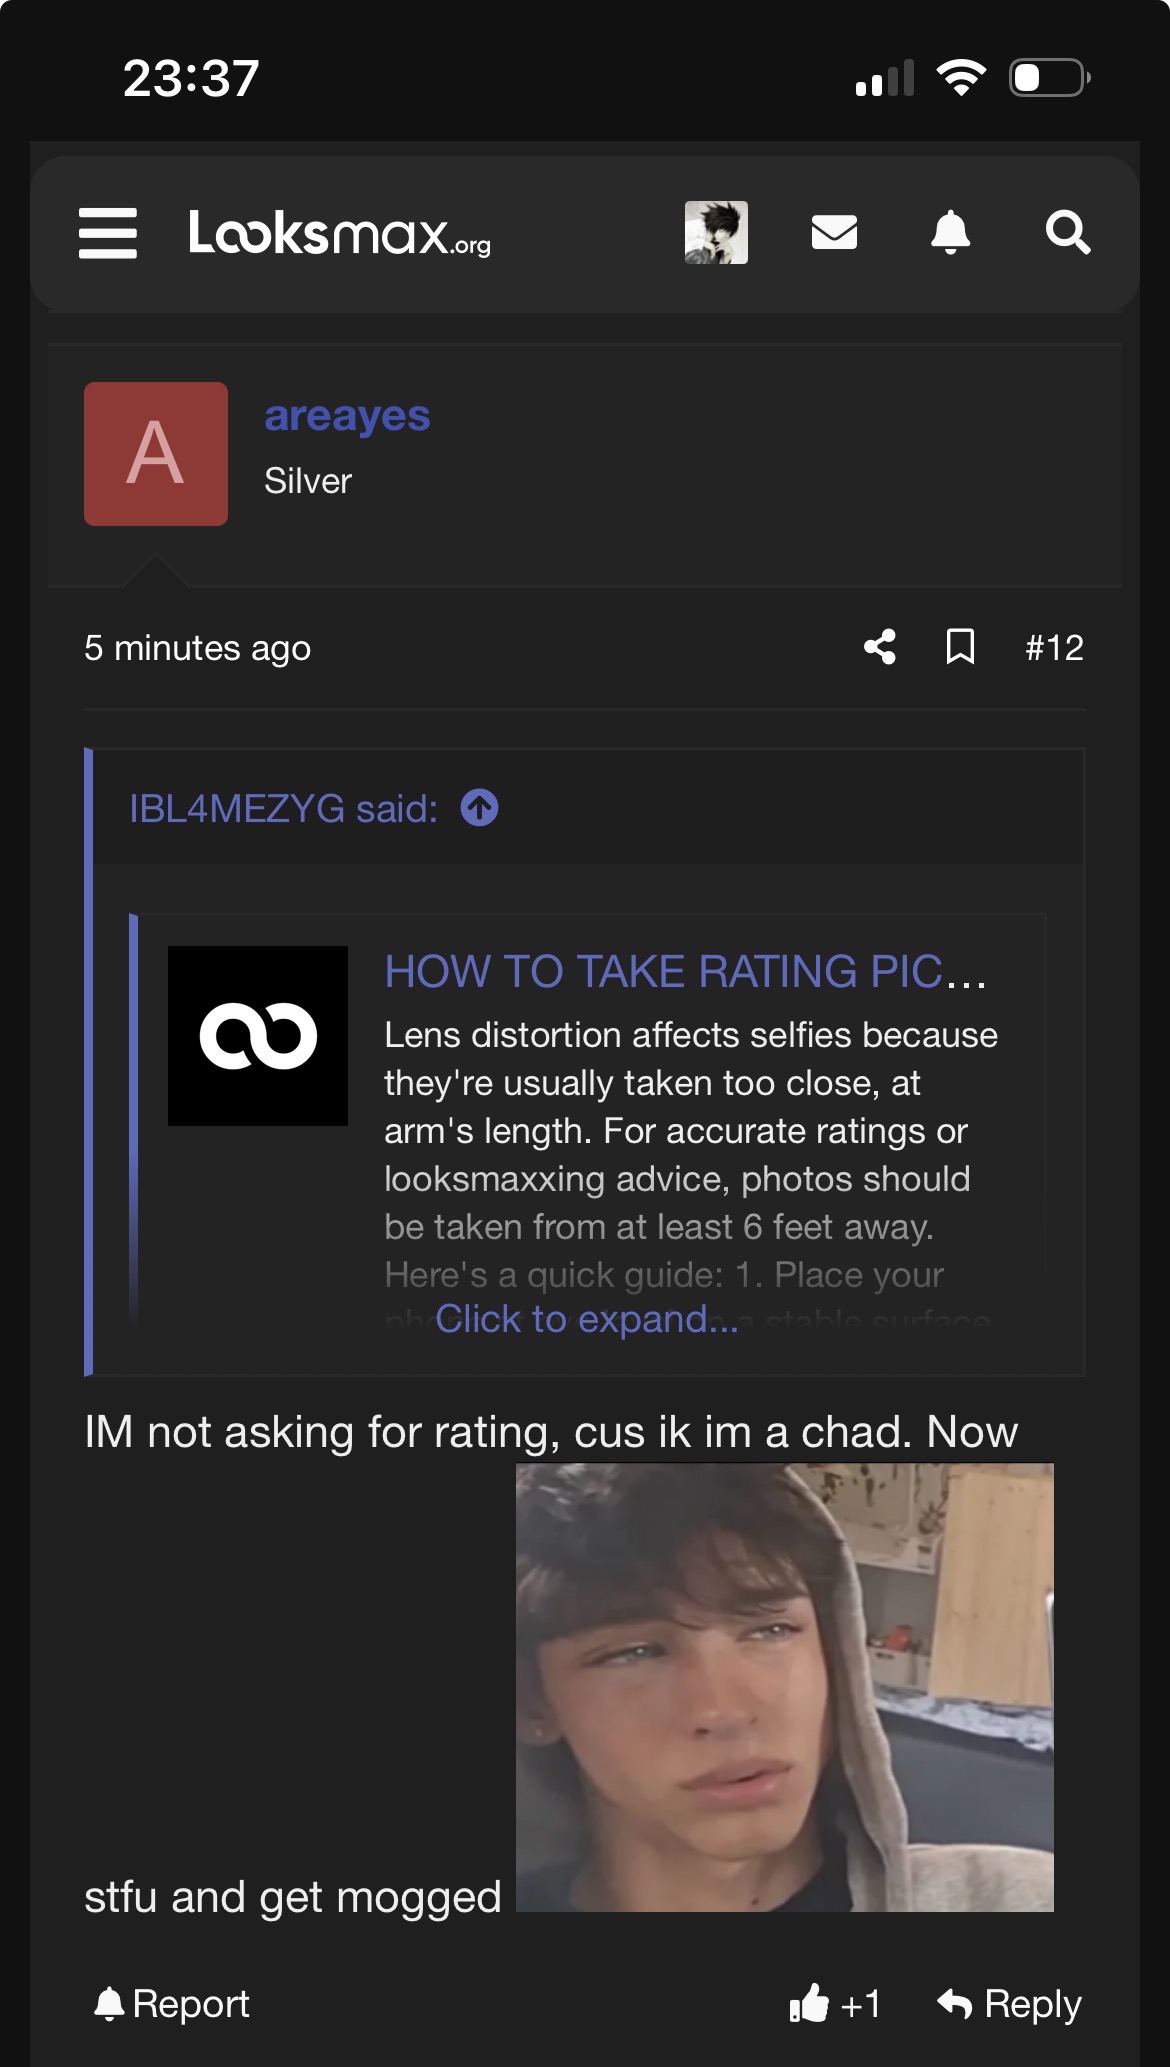Go to Looksmax.org home logo
The image size is (1170, 2067).
pyautogui.click(x=340, y=233)
